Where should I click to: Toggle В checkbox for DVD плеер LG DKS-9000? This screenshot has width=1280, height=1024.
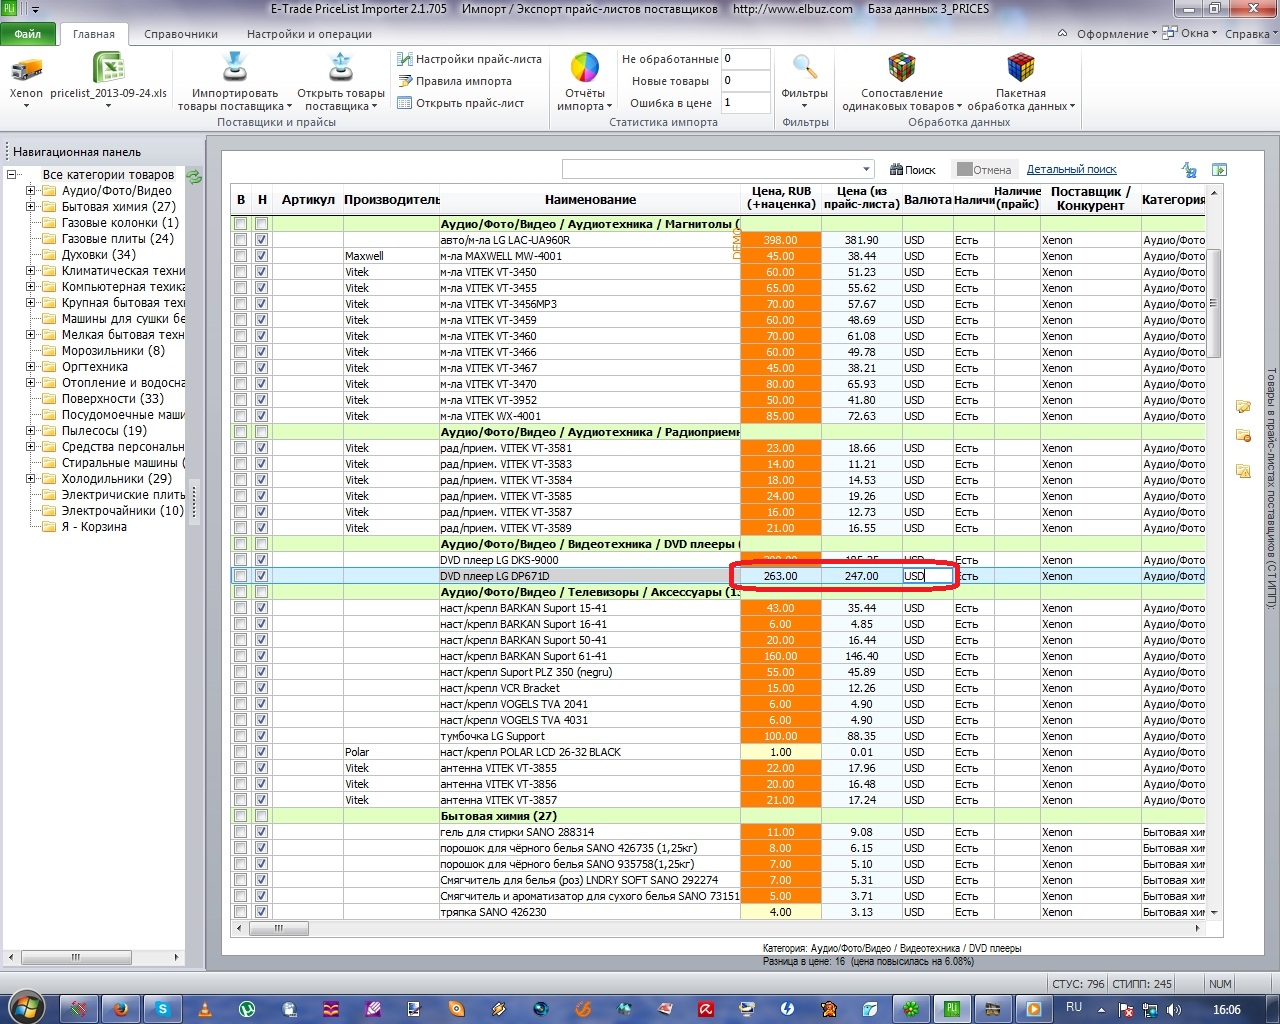tap(241, 560)
